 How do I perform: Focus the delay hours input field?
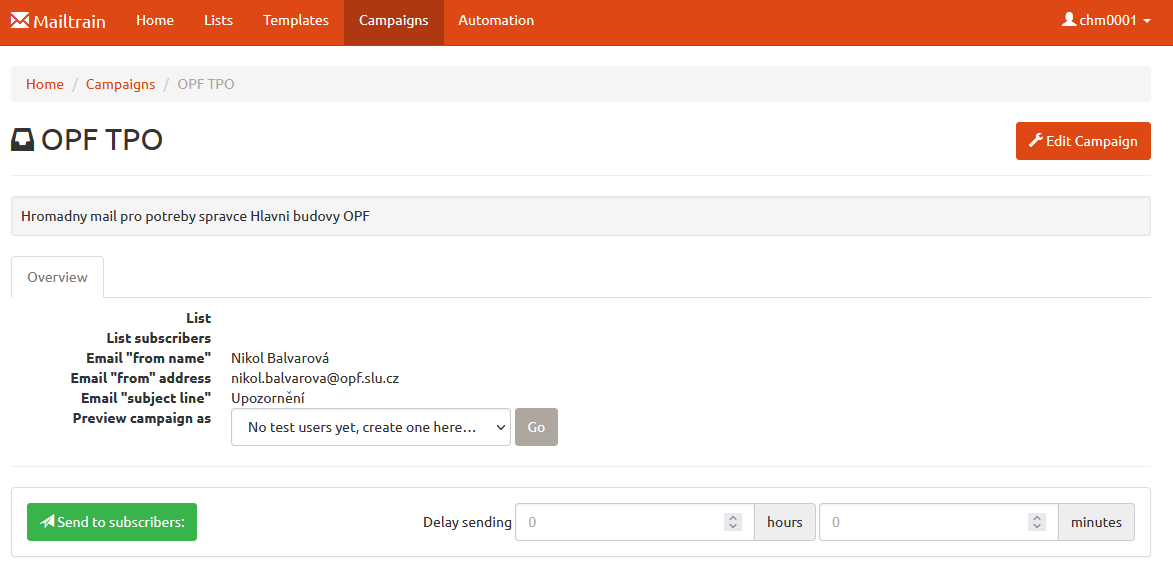pos(635,522)
